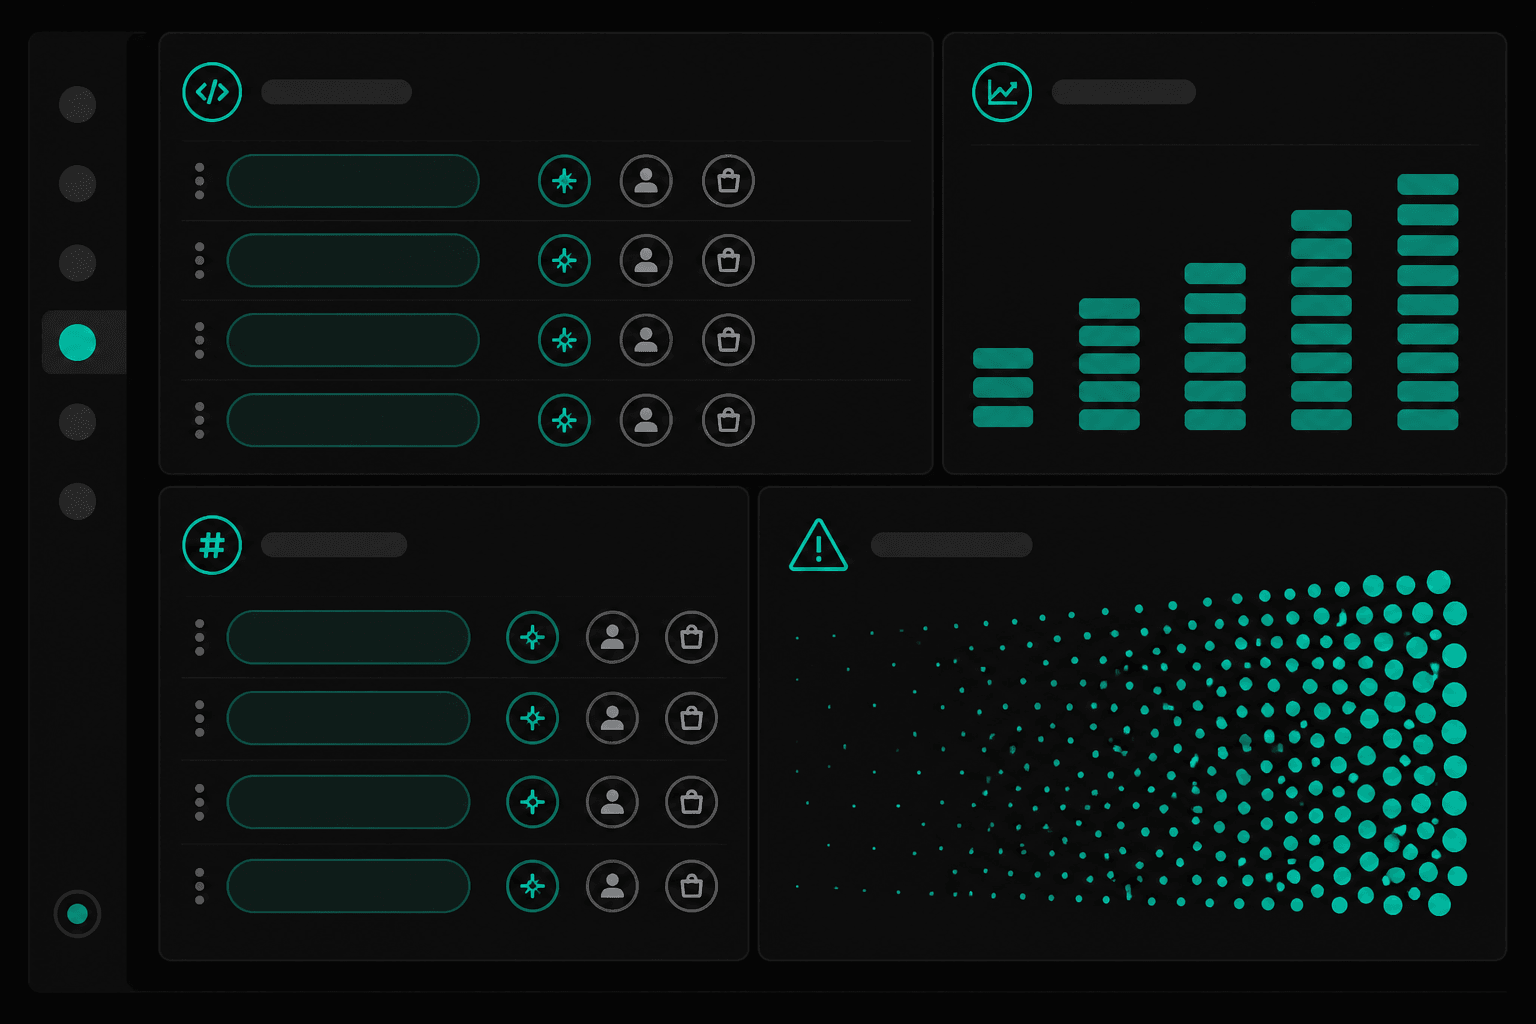Click user icon in code panel's first row

click(x=646, y=181)
